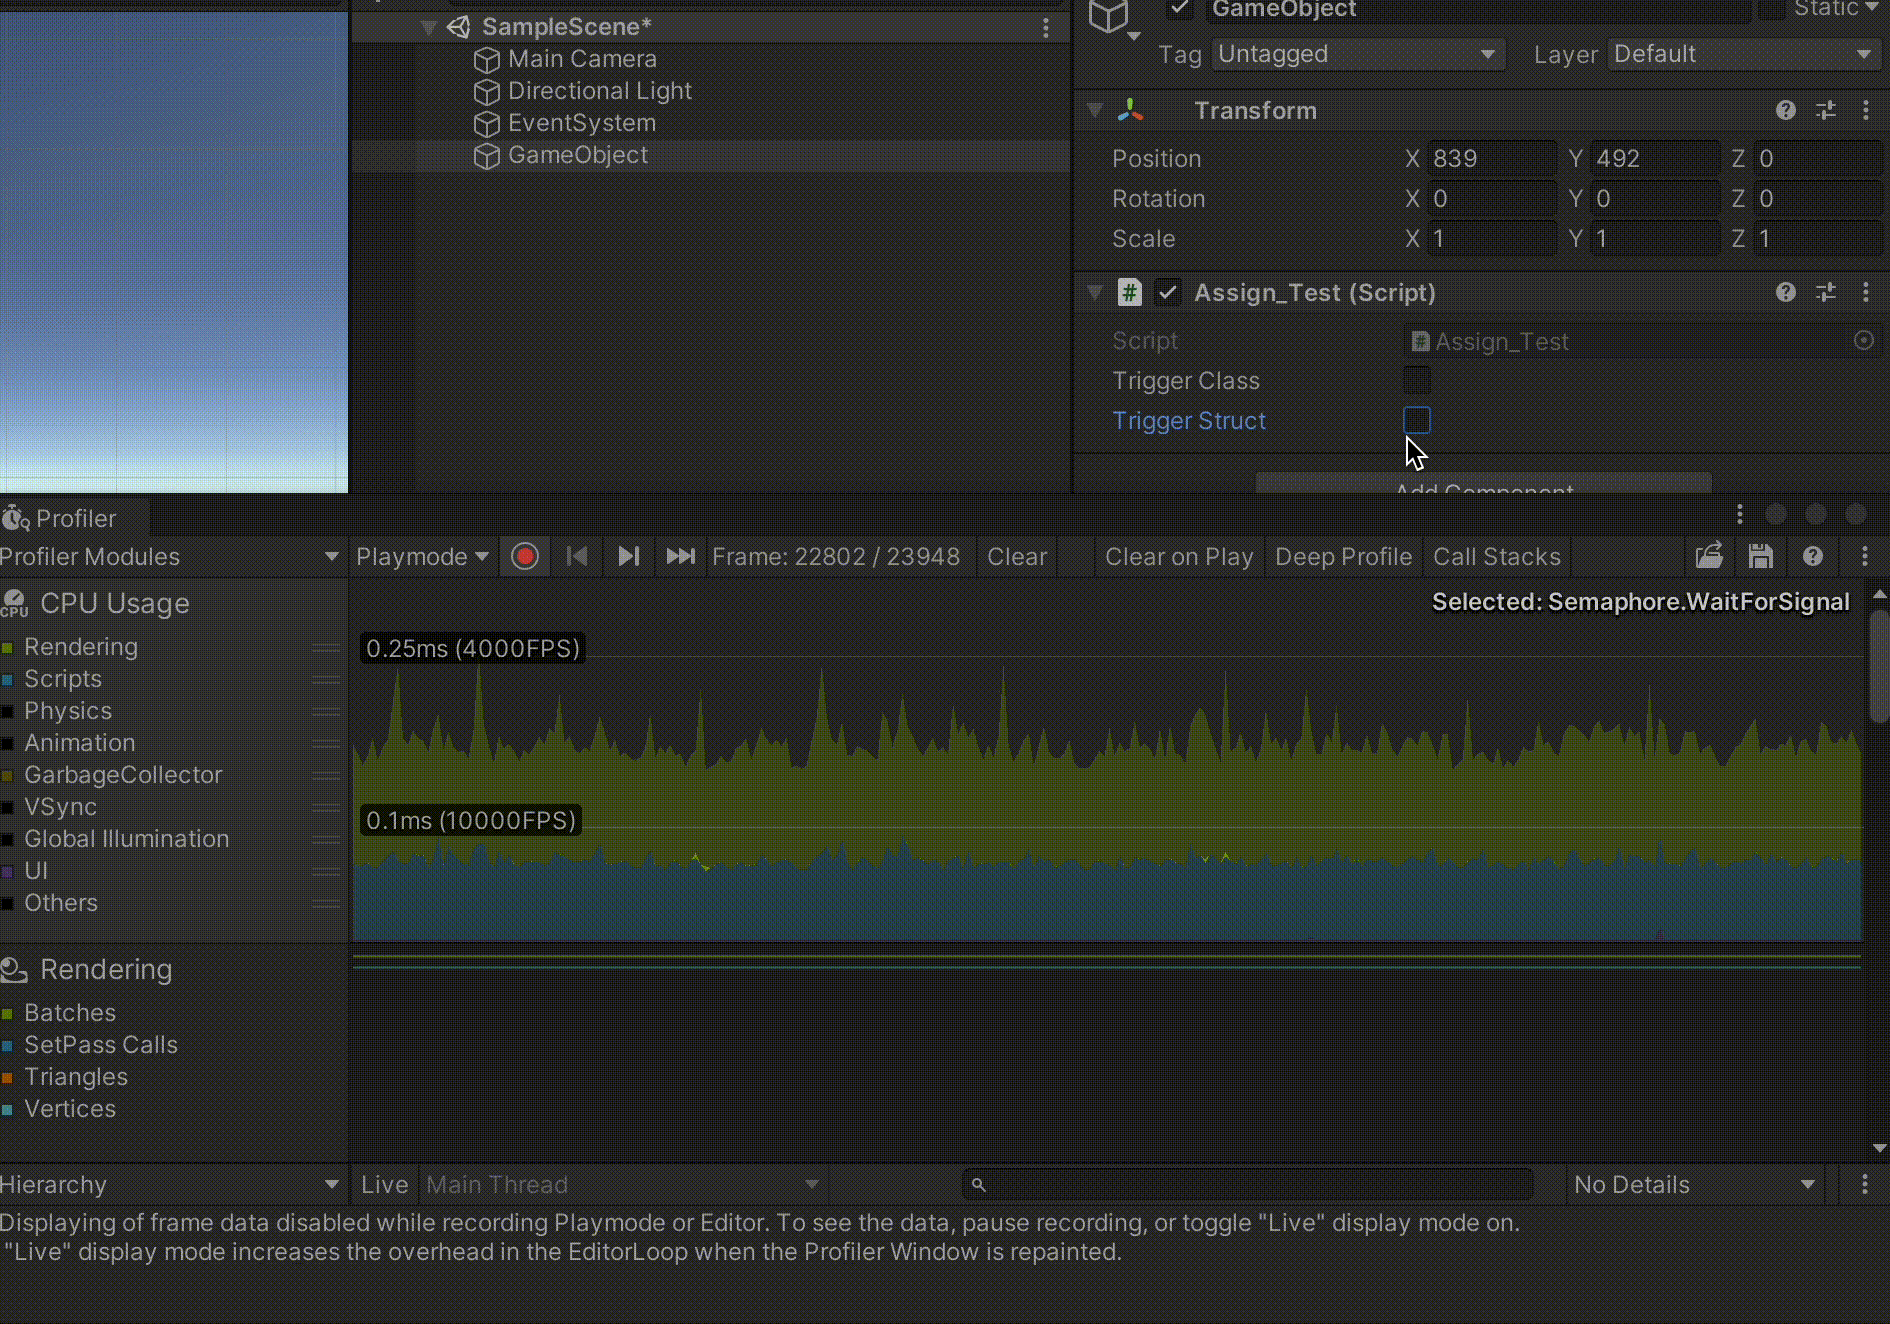The image size is (1890, 1324).
Task: Step to next profiler frame
Action: pos(628,556)
